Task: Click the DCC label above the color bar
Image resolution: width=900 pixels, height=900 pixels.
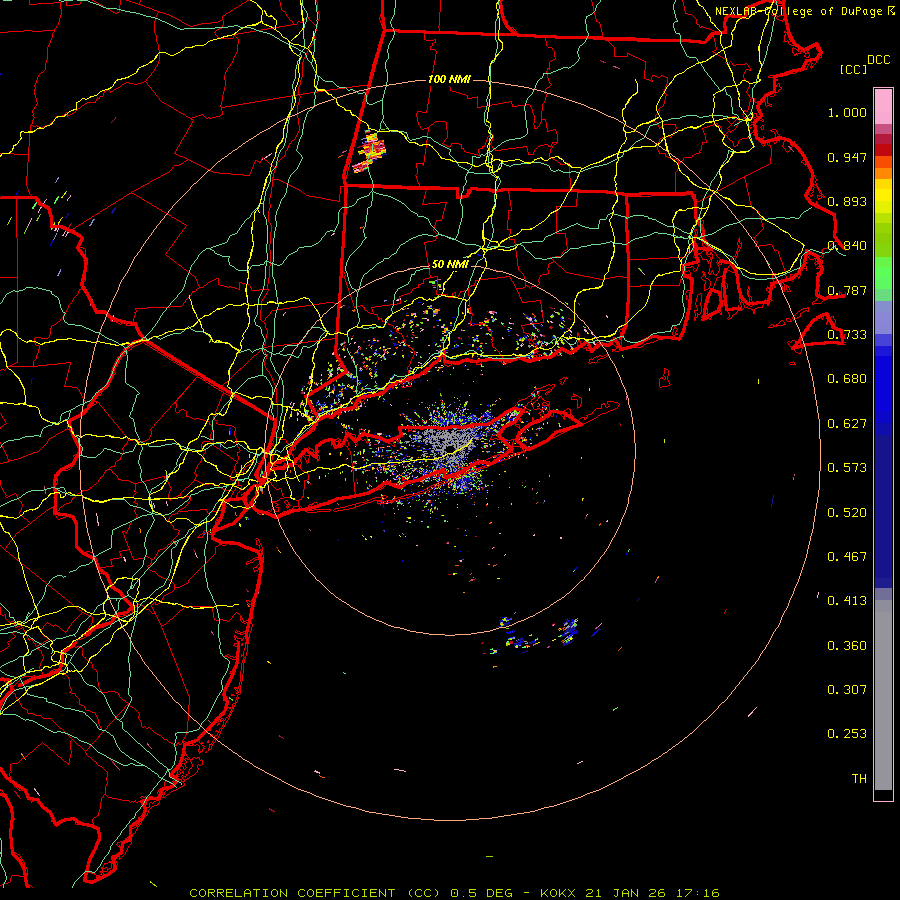Action: 878,60
